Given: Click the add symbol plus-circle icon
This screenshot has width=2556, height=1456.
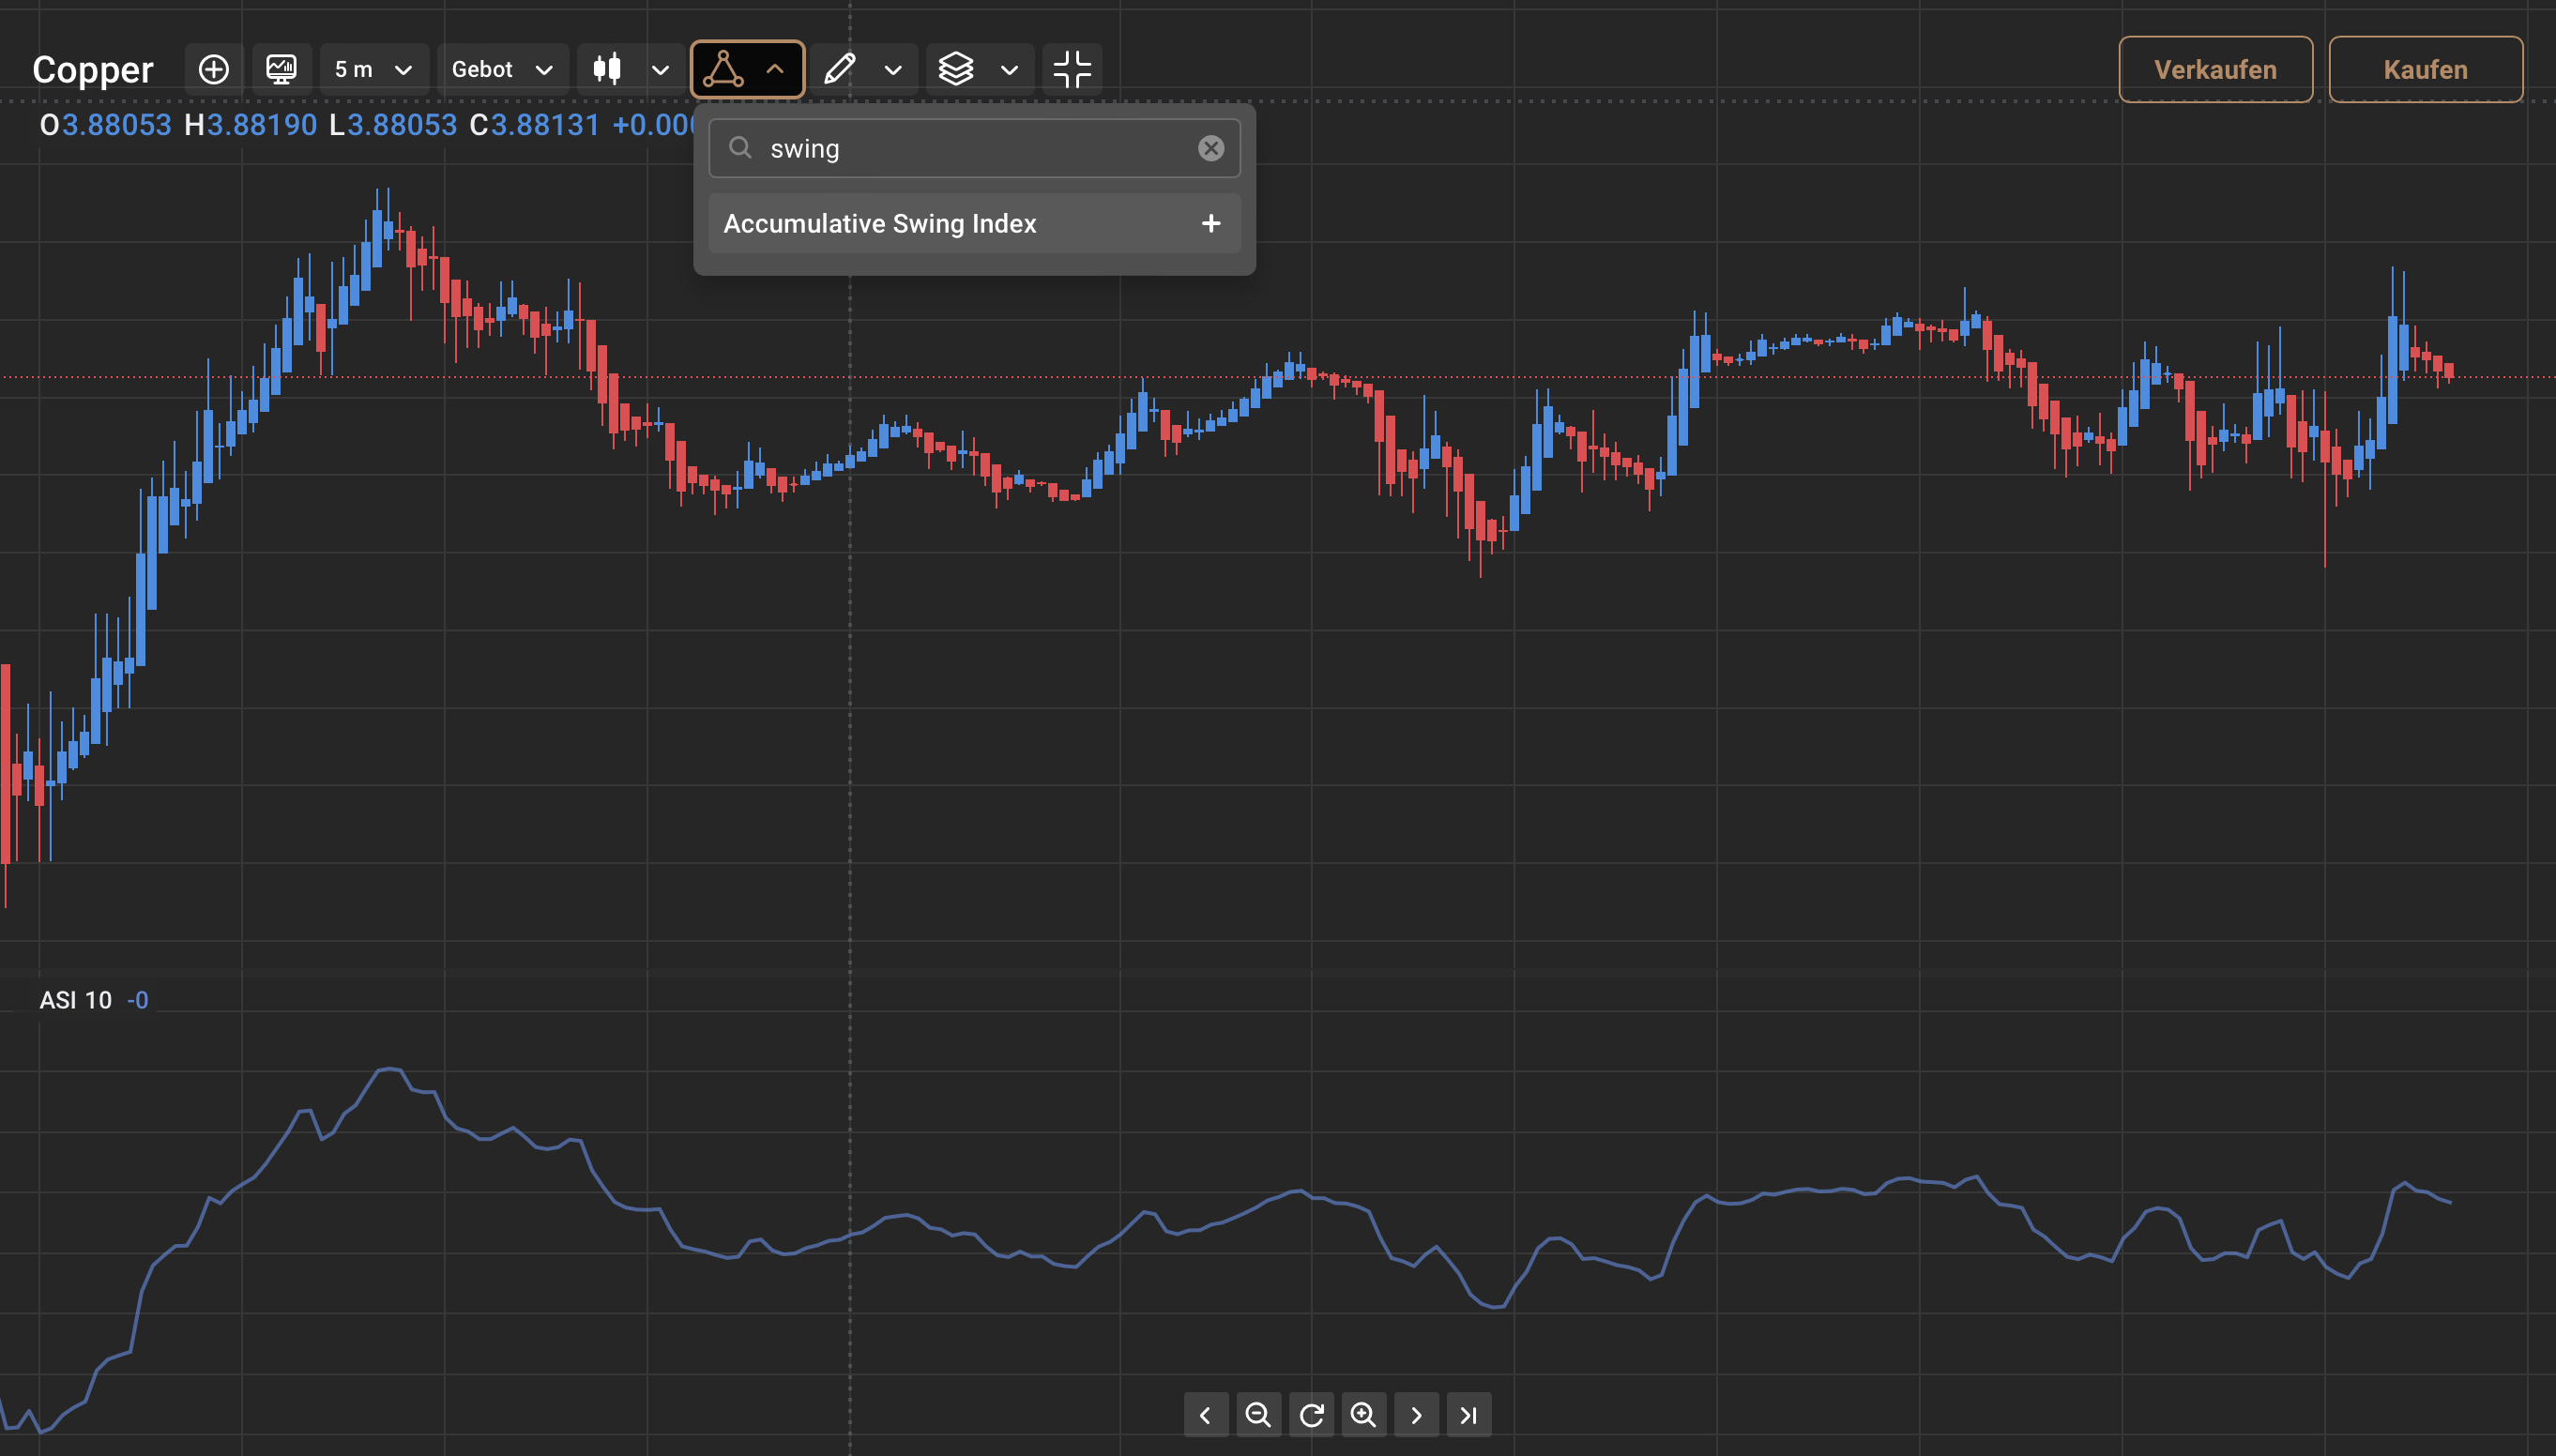Looking at the screenshot, I should (213, 69).
